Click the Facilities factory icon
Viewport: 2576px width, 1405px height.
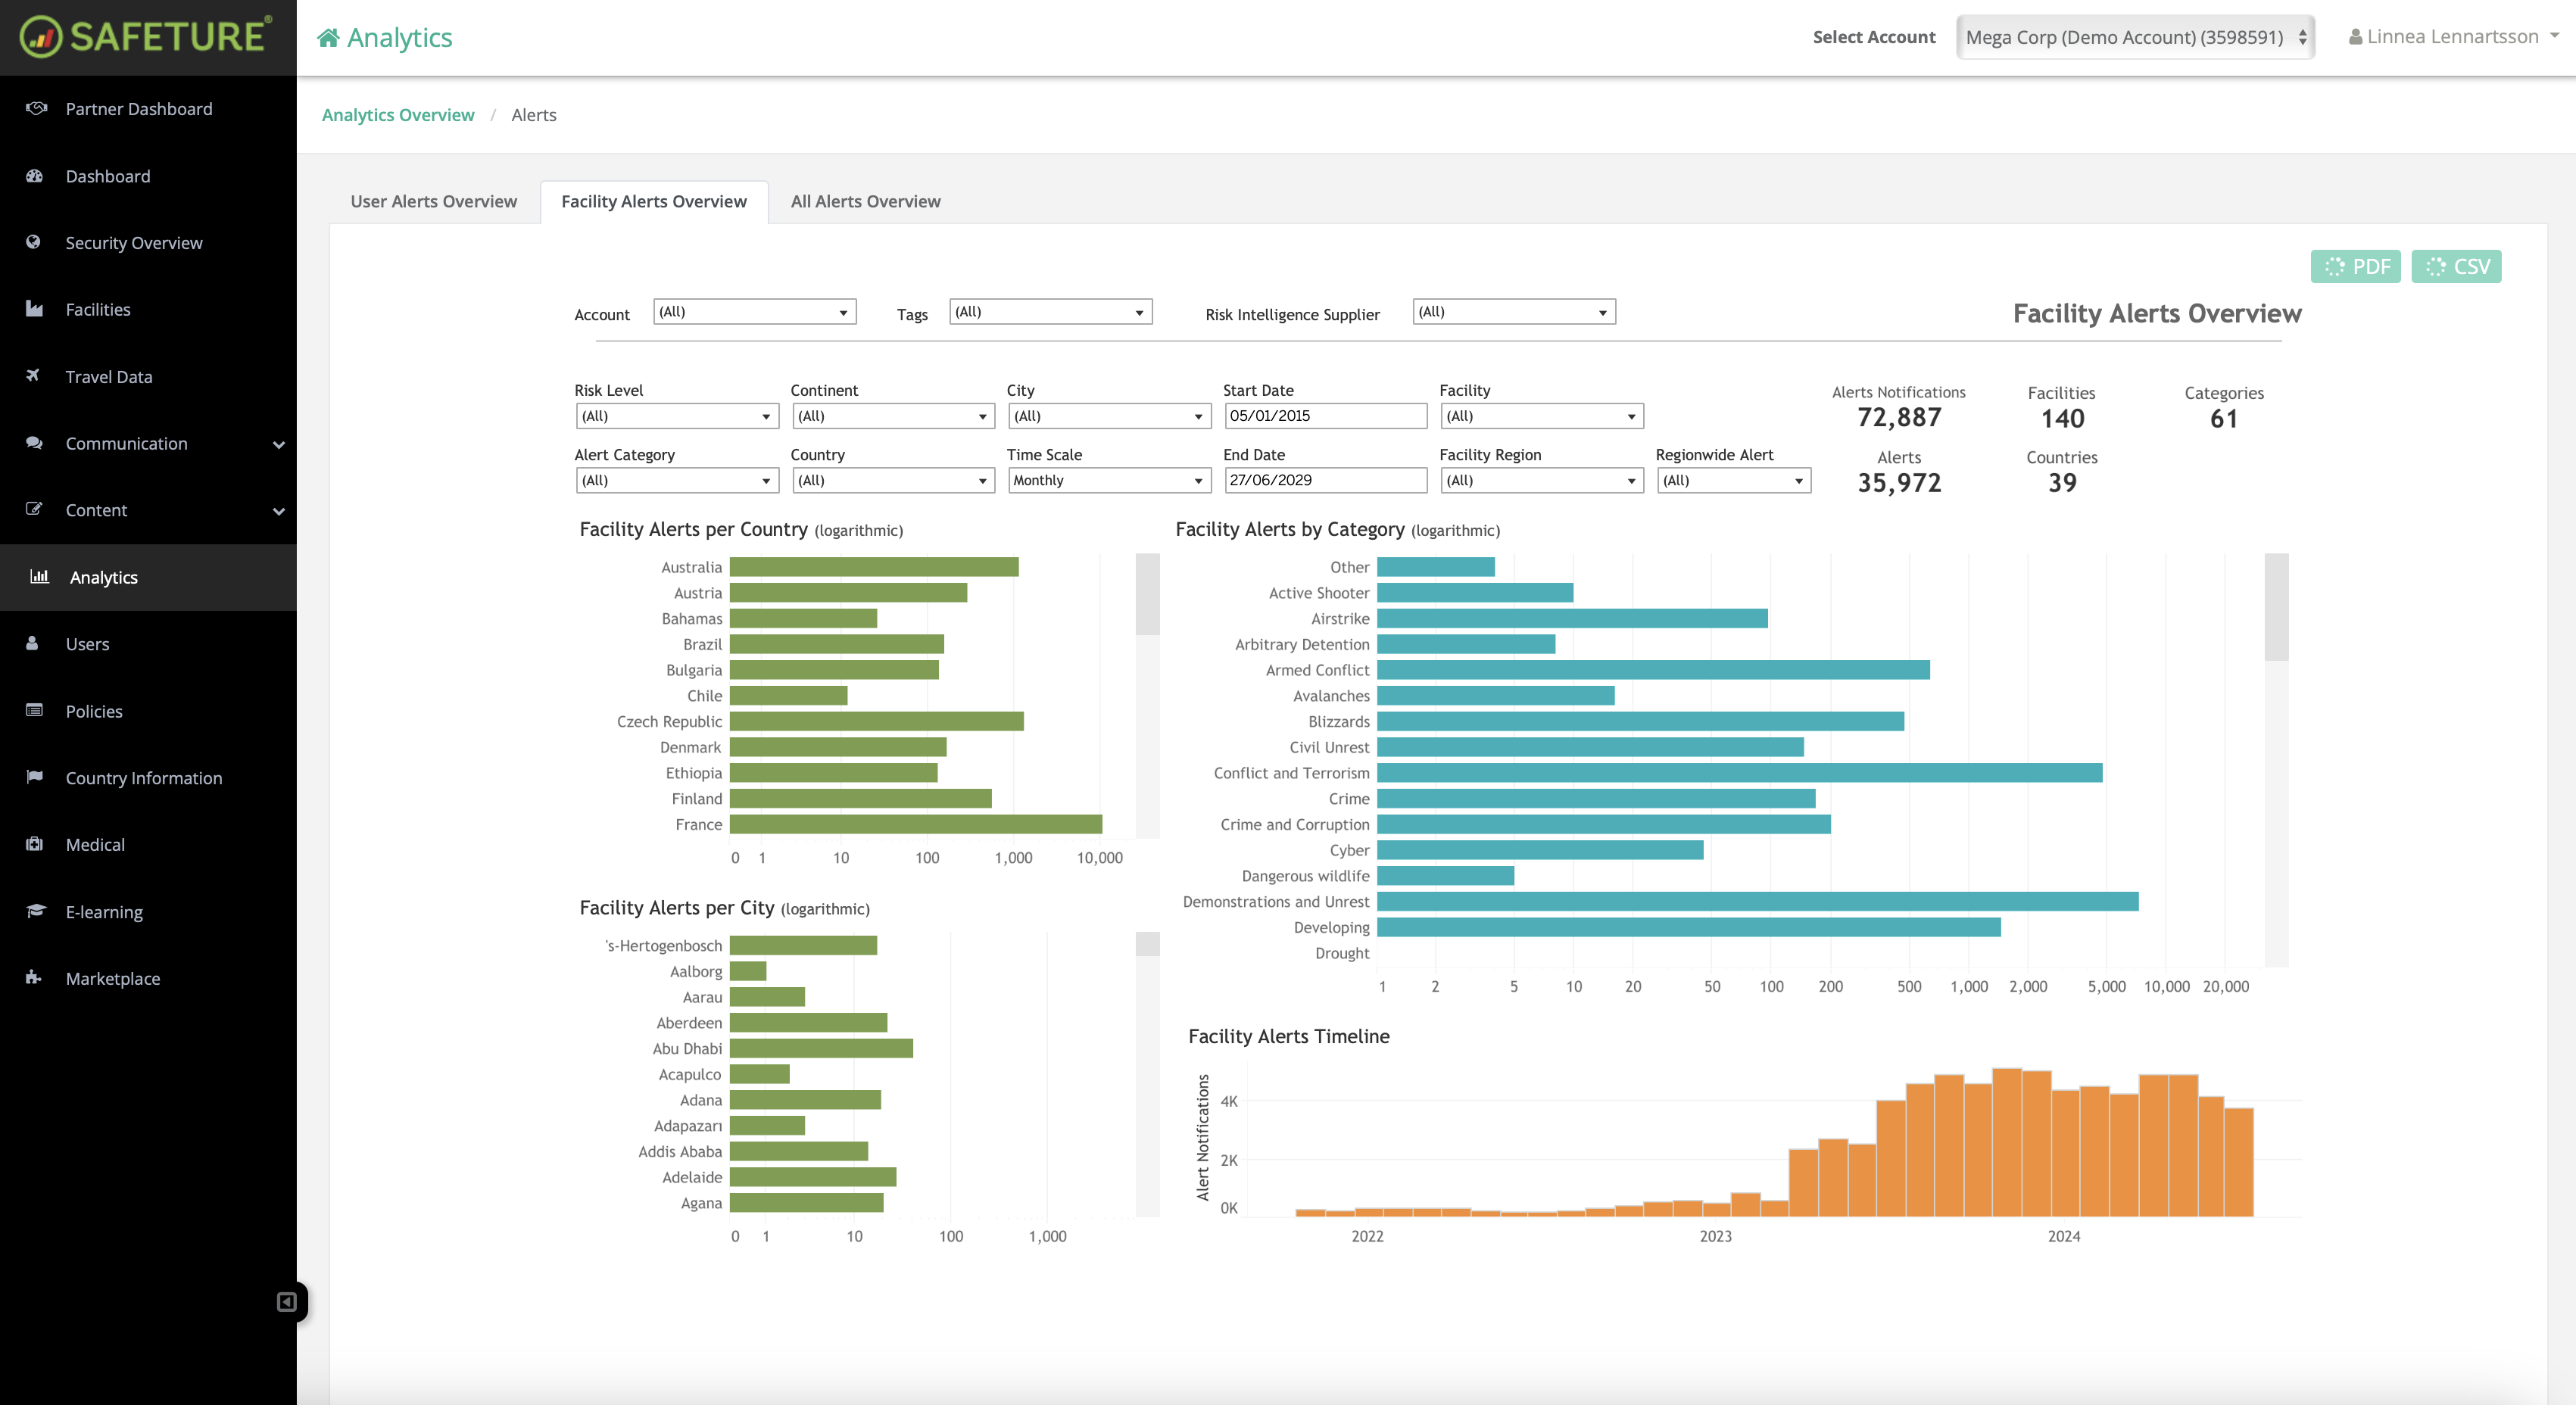tap(34, 309)
